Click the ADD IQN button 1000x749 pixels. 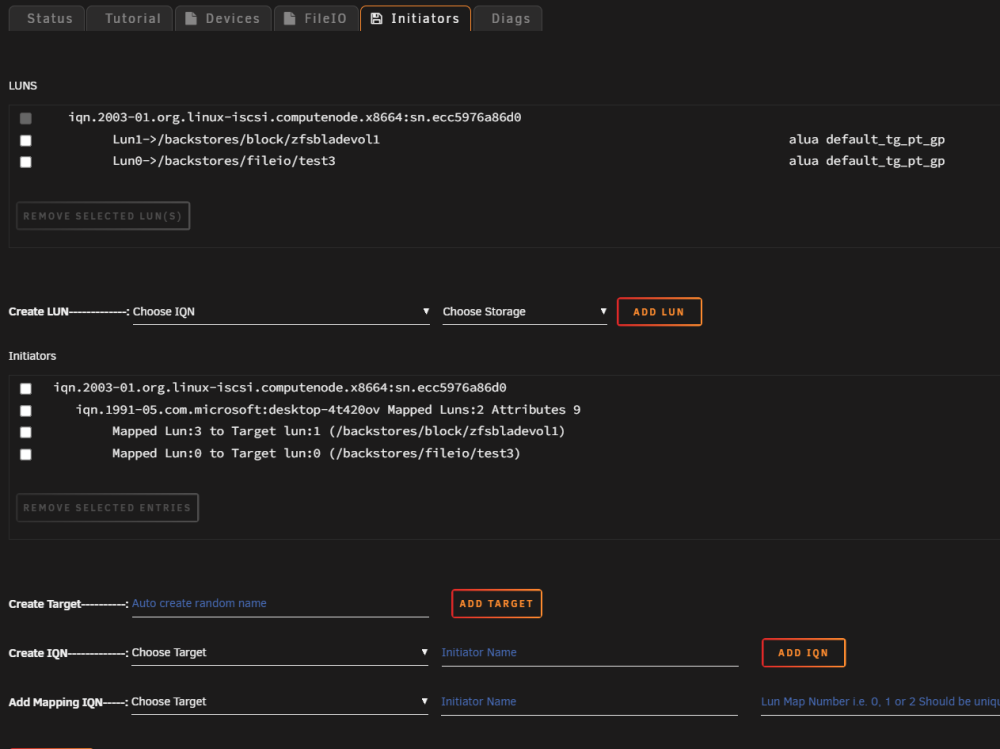point(803,653)
